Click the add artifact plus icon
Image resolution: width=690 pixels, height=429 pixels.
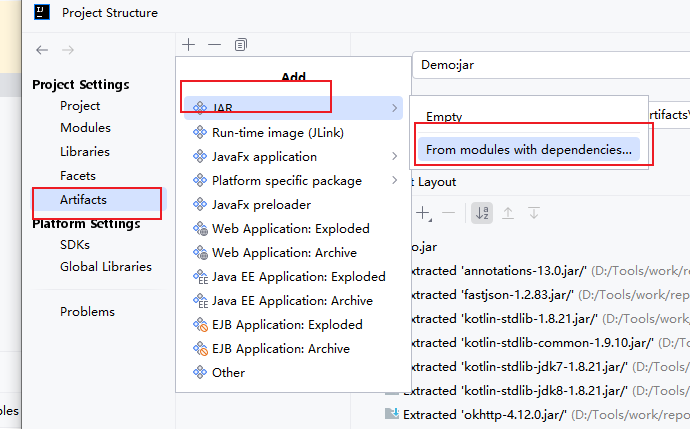click(x=188, y=44)
